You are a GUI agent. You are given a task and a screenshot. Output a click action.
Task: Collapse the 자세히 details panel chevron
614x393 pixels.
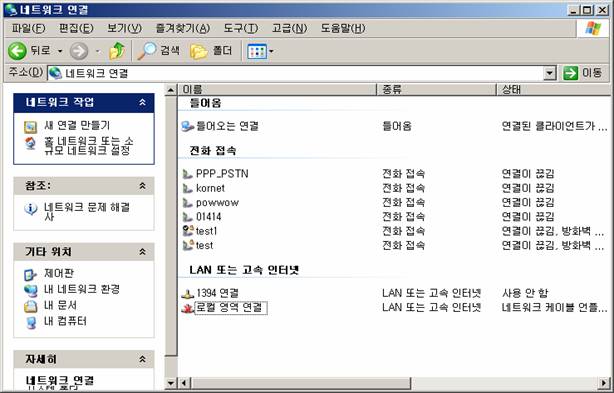(x=143, y=359)
